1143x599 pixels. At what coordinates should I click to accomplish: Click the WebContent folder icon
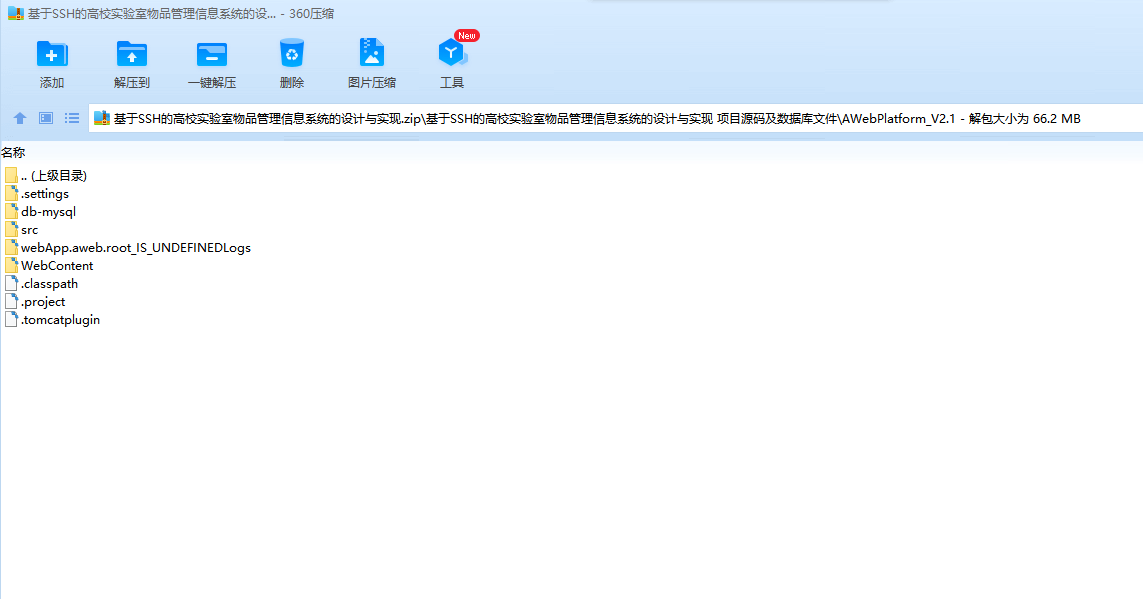pos(11,265)
